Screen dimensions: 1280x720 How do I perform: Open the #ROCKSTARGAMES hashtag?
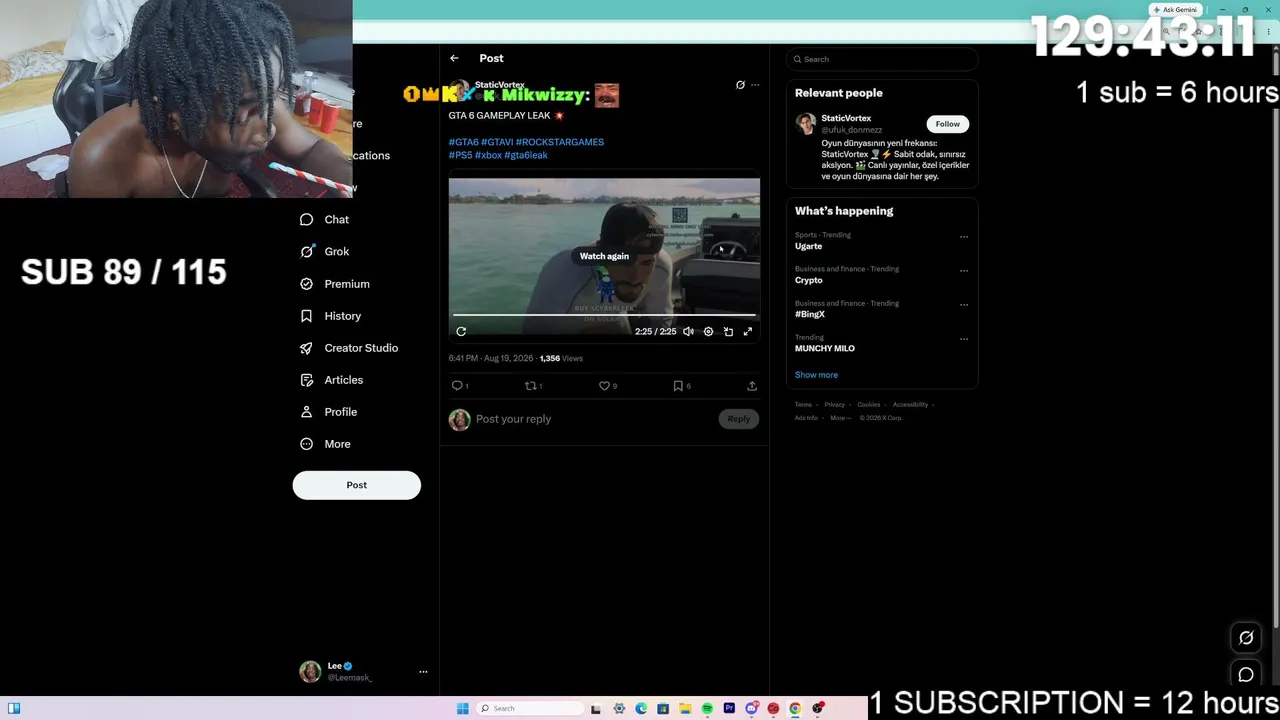click(560, 142)
